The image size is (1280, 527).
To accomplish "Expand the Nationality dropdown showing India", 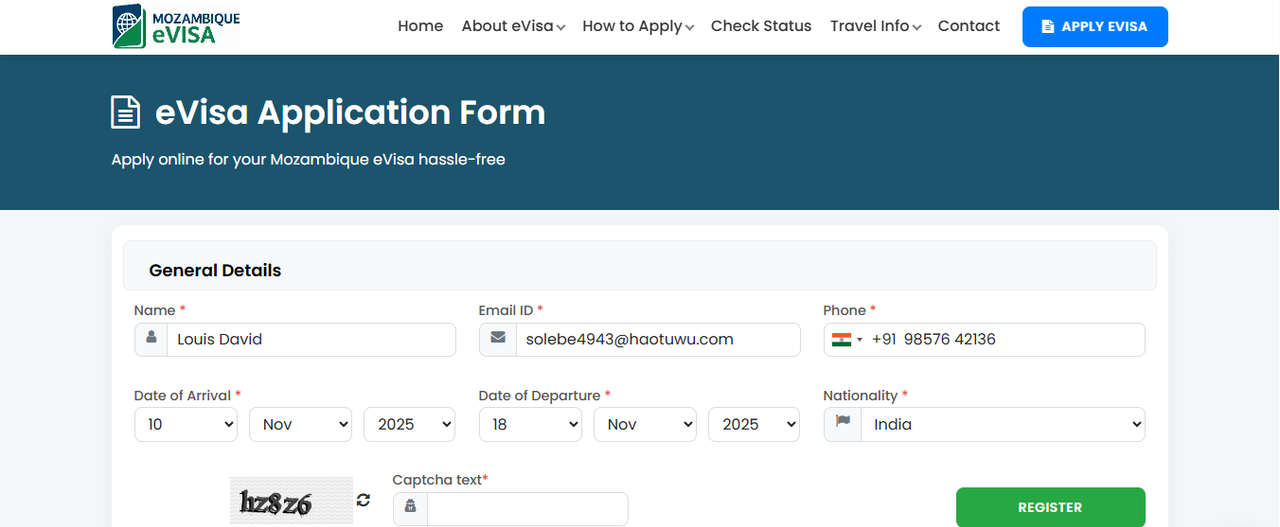I will [1002, 424].
